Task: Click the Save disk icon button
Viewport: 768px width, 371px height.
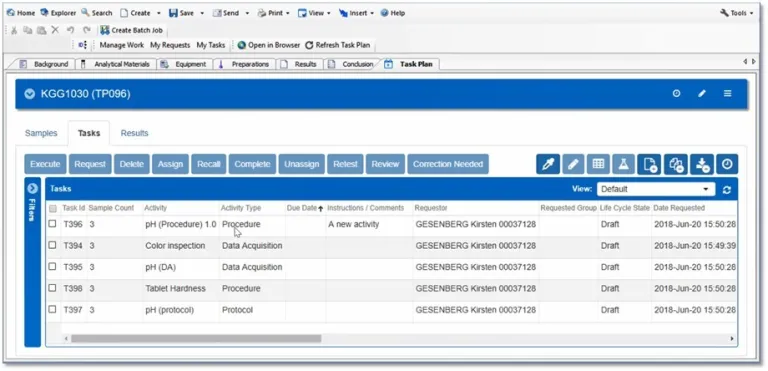Action: pos(173,13)
